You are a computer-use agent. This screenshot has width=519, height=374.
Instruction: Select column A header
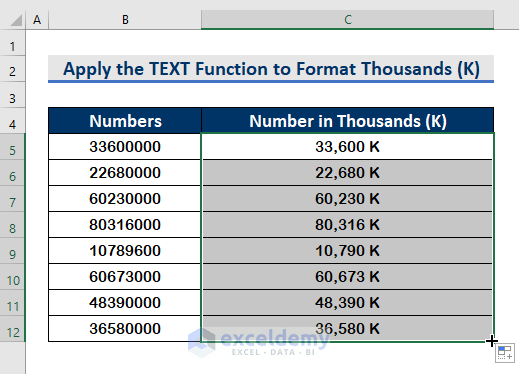tap(37, 20)
